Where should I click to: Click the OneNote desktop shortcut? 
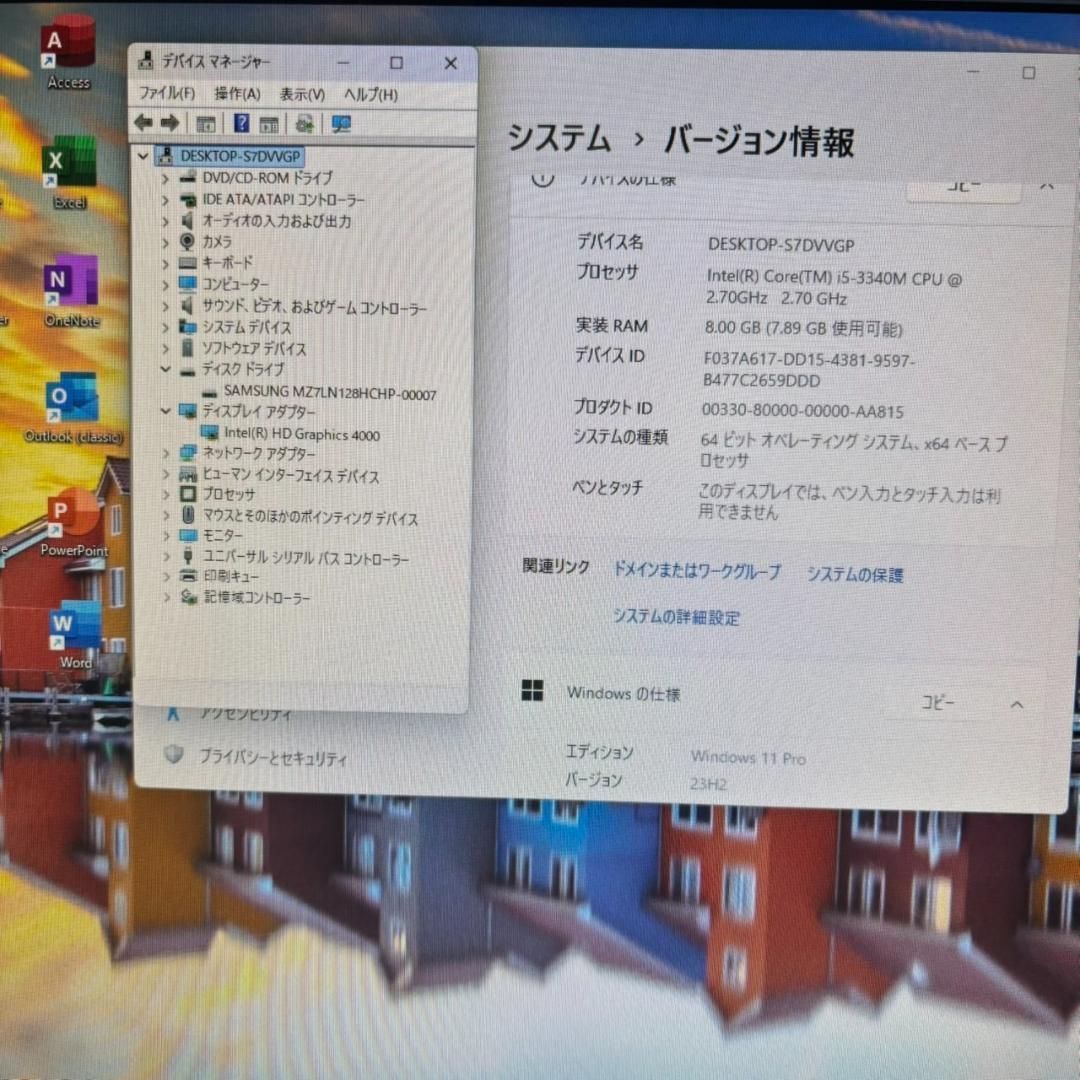(71, 283)
